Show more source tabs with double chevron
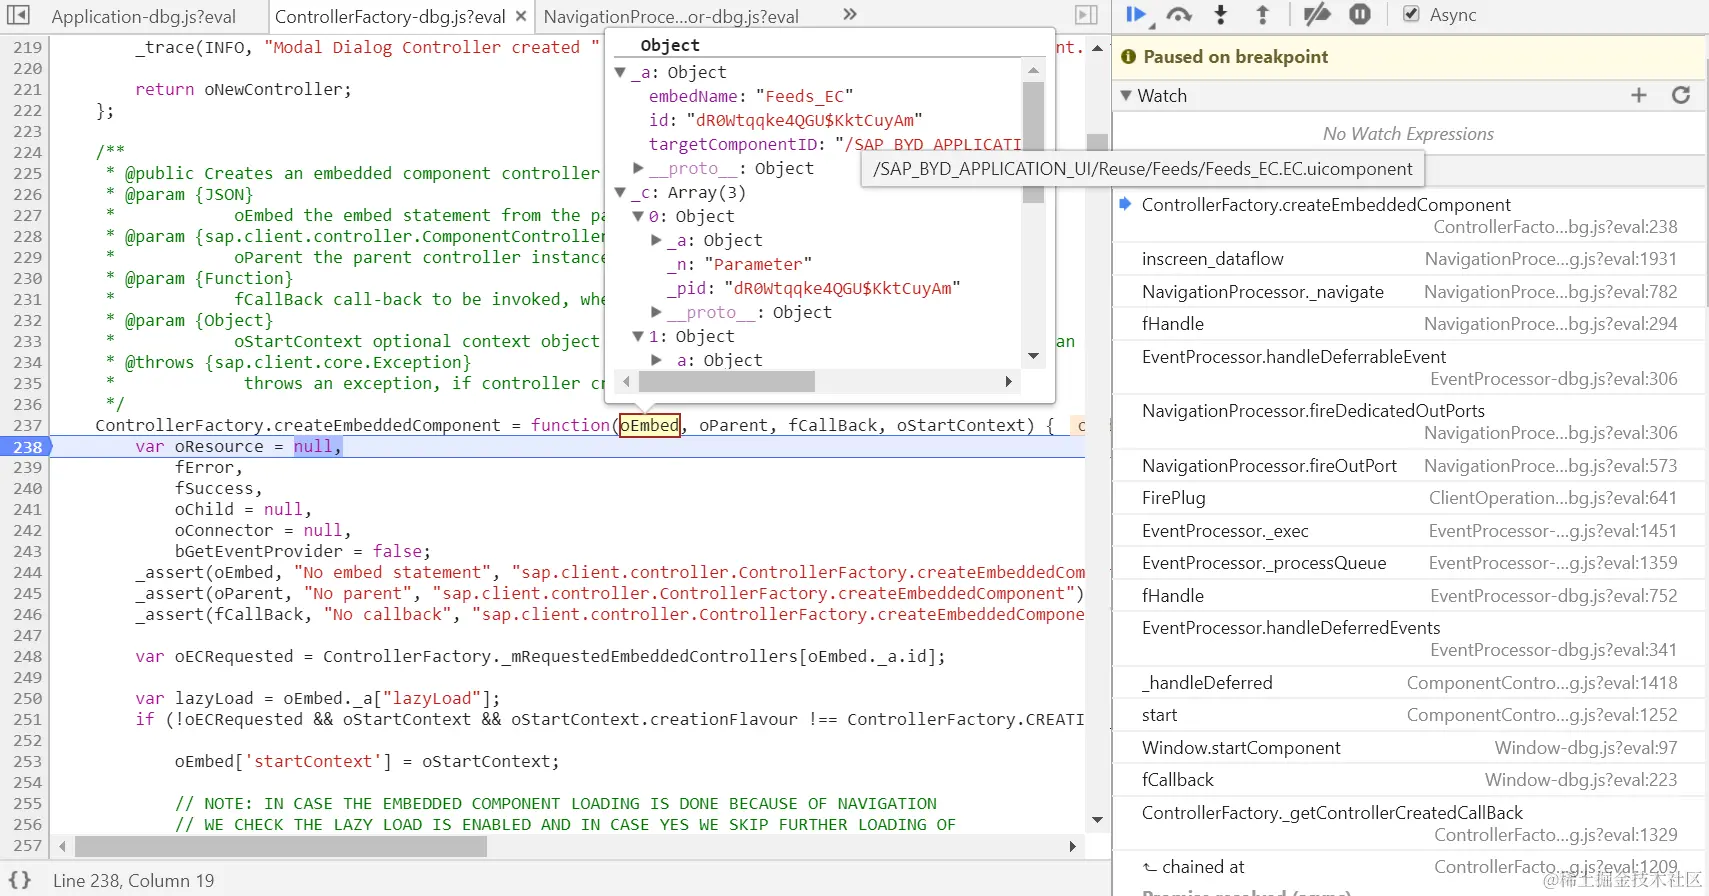This screenshot has height=896, width=1709. tap(850, 14)
